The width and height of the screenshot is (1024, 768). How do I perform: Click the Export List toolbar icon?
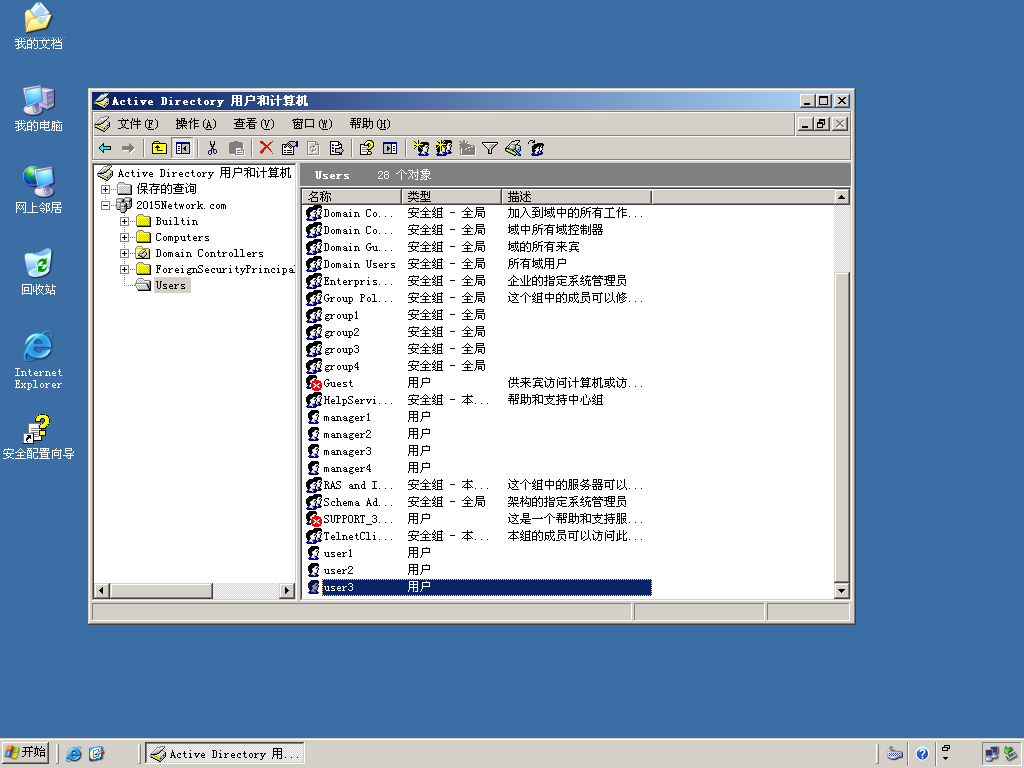coord(336,148)
